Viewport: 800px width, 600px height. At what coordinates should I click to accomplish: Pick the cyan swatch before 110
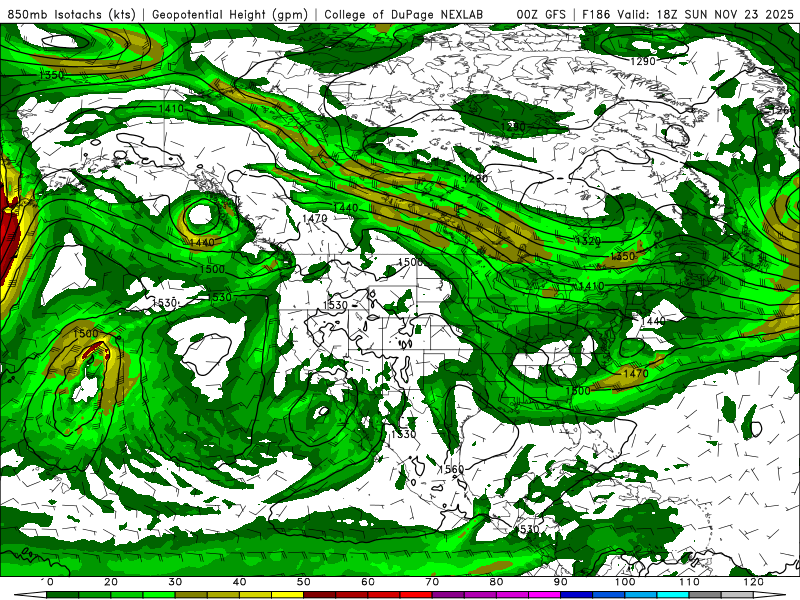[x=673, y=595]
